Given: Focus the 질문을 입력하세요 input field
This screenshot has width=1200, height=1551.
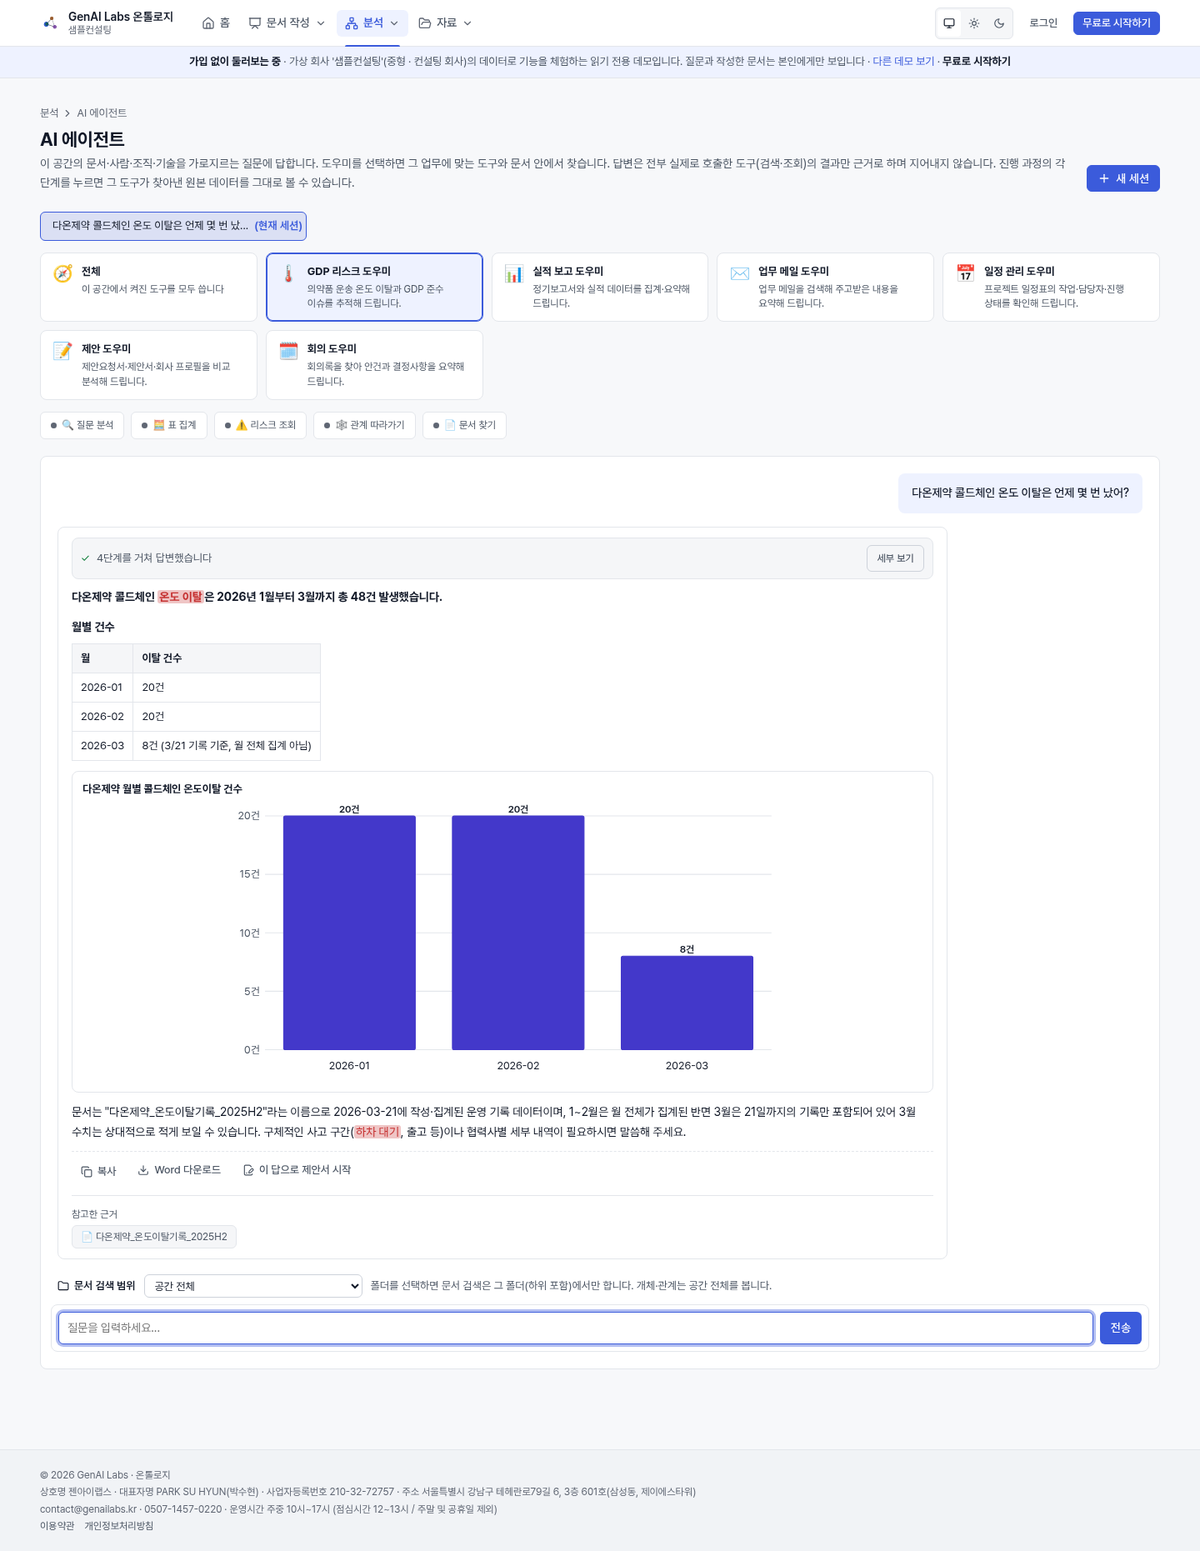Looking at the screenshot, I should click(575, 1328).
